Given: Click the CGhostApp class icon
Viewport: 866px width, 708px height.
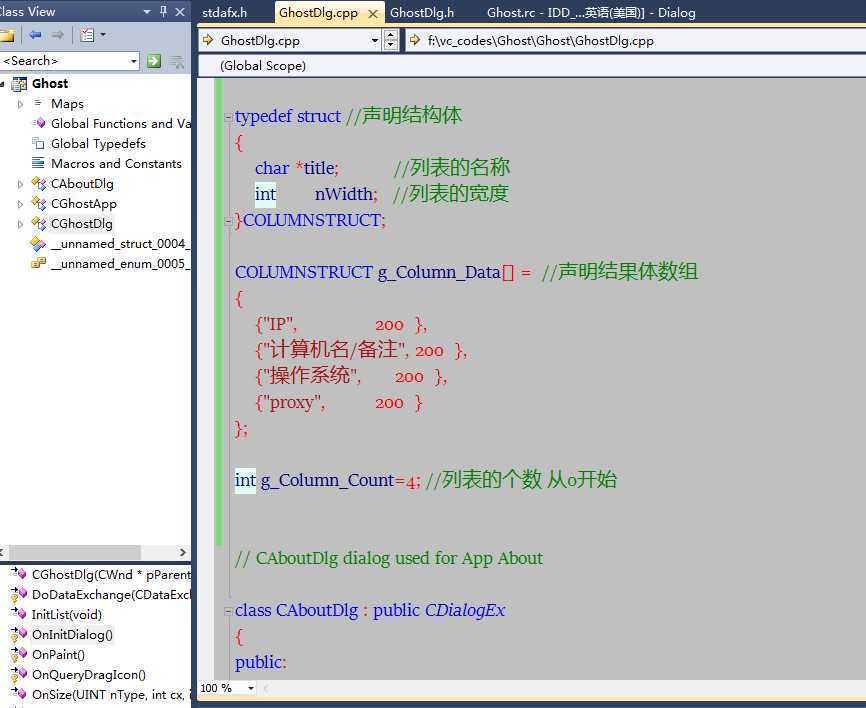Looking at the screenshot, I should (x=39, y=204).
